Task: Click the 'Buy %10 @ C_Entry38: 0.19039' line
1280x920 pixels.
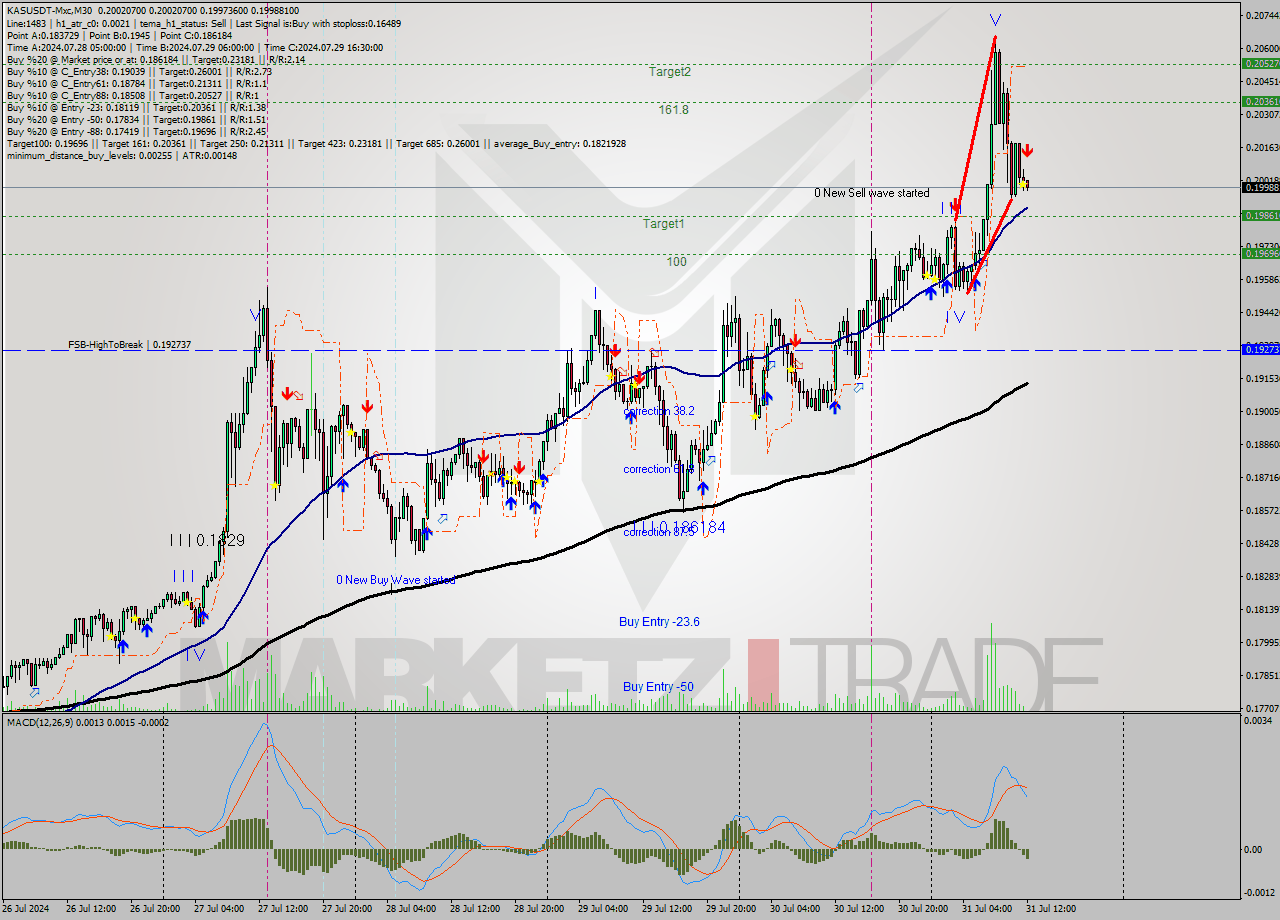Action: 140,71
